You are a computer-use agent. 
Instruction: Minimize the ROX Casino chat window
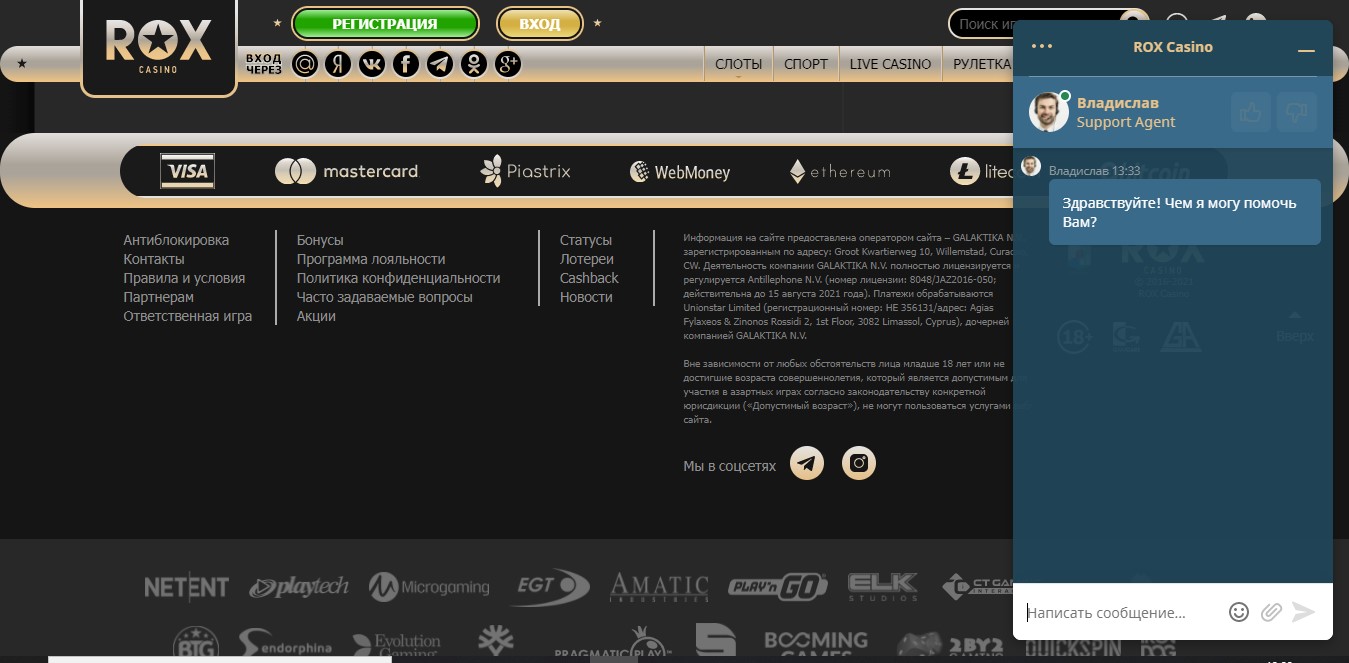[x=1306, y=49]
